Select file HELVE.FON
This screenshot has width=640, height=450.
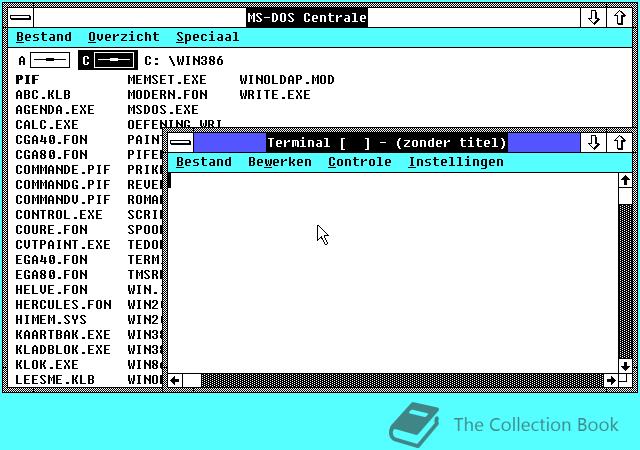pyautogui.click(x=51, y=290)
